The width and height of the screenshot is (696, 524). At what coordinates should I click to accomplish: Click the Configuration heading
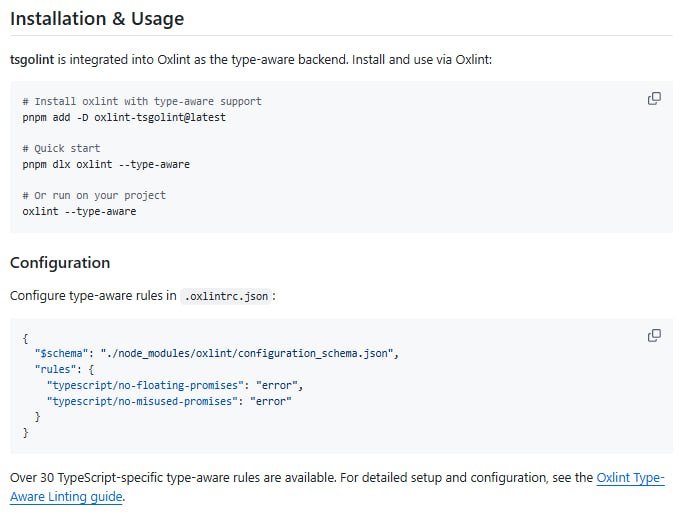(x=60, y=263)
